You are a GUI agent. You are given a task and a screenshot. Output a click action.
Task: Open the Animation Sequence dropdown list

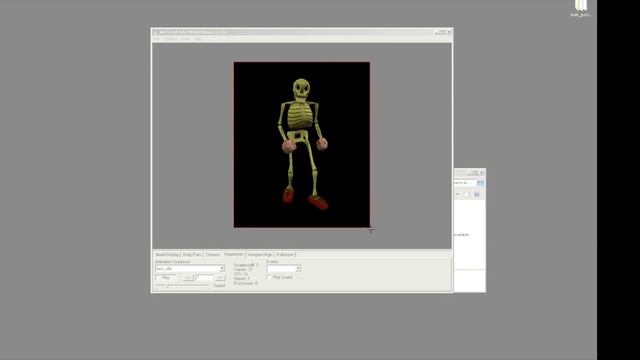(x=222, y=268)
